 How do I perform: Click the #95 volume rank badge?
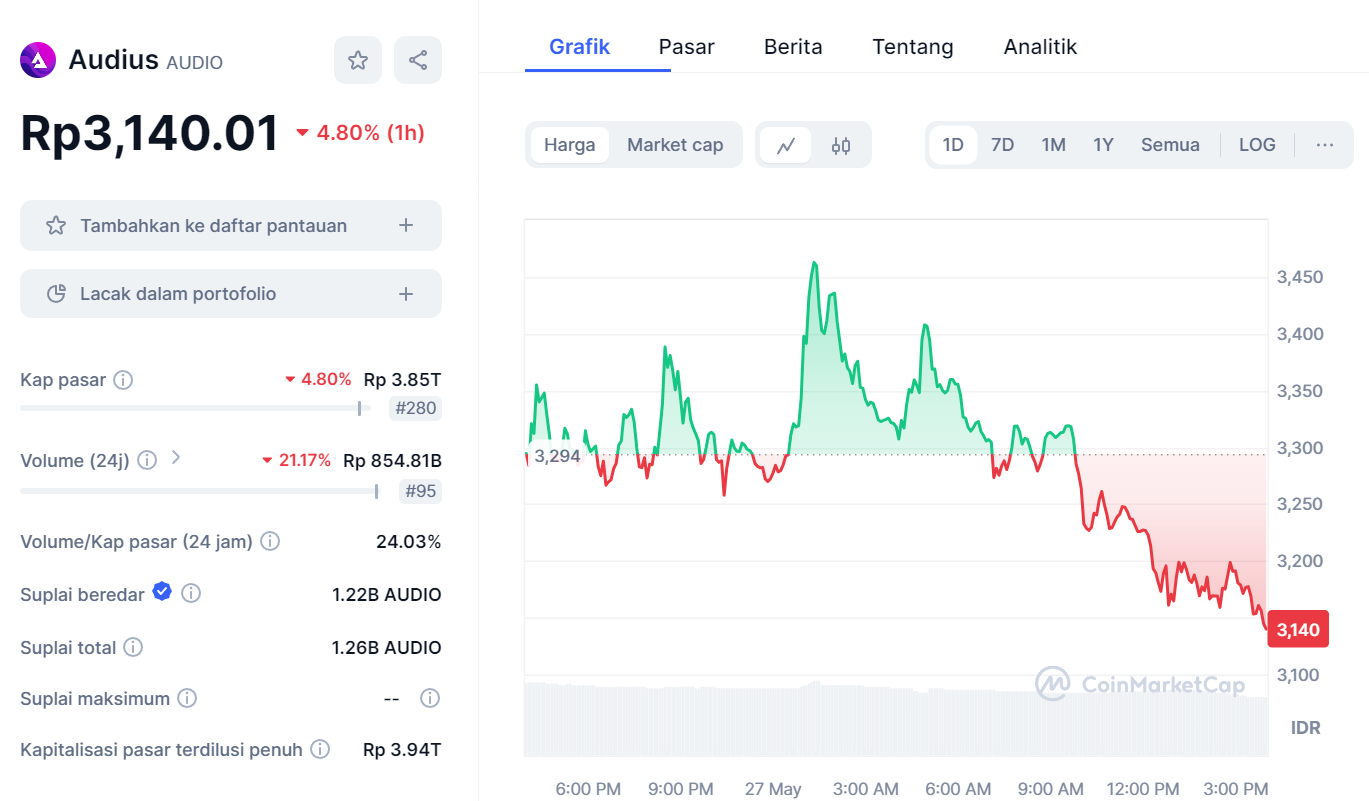click(x=419, y=491)
